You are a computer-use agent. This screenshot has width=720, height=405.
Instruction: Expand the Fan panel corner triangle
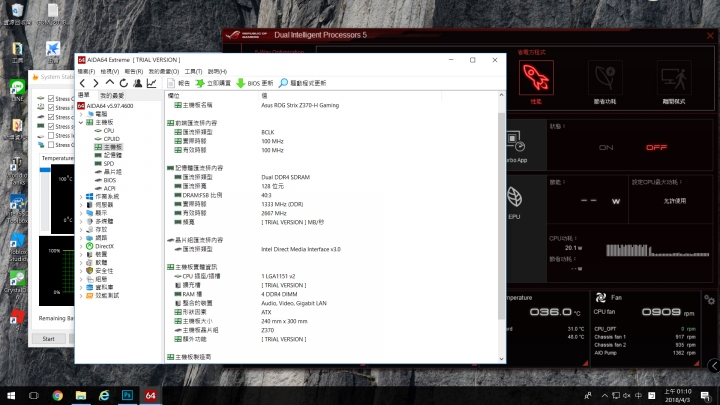[697, 363]
